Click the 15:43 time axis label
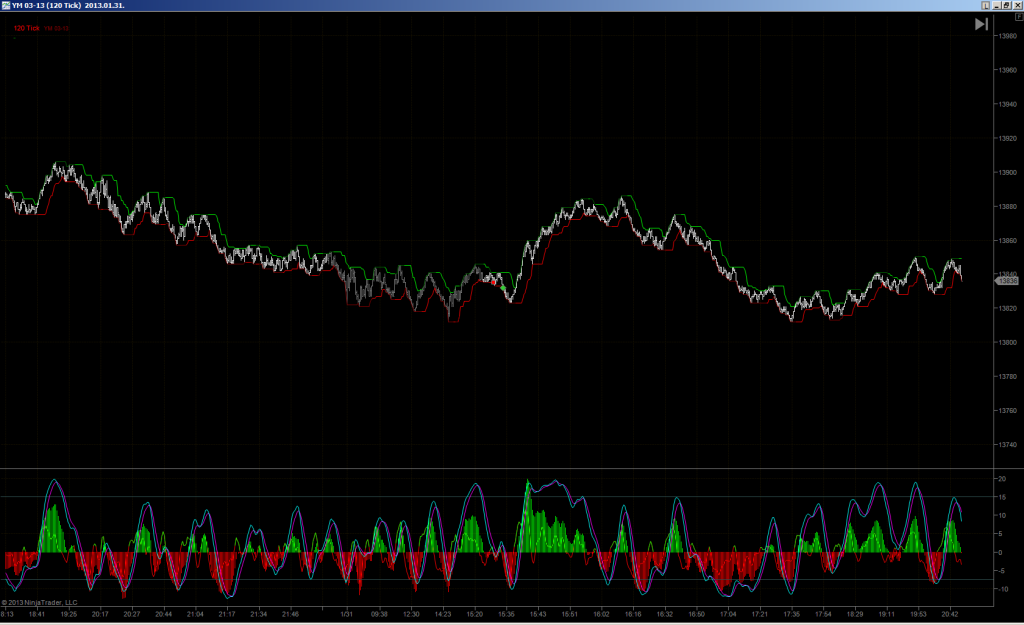This screenshot has height=625, width=1024. tap(538, 614)
